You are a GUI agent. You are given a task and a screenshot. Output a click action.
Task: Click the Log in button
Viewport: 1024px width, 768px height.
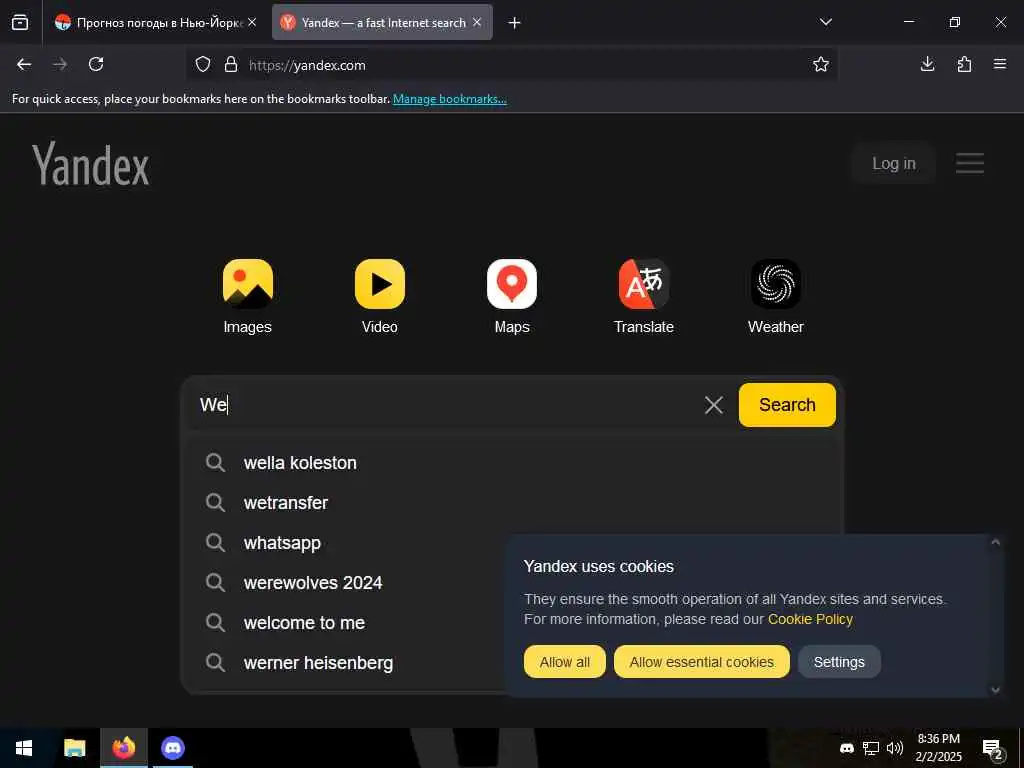[x=893, y=163]
